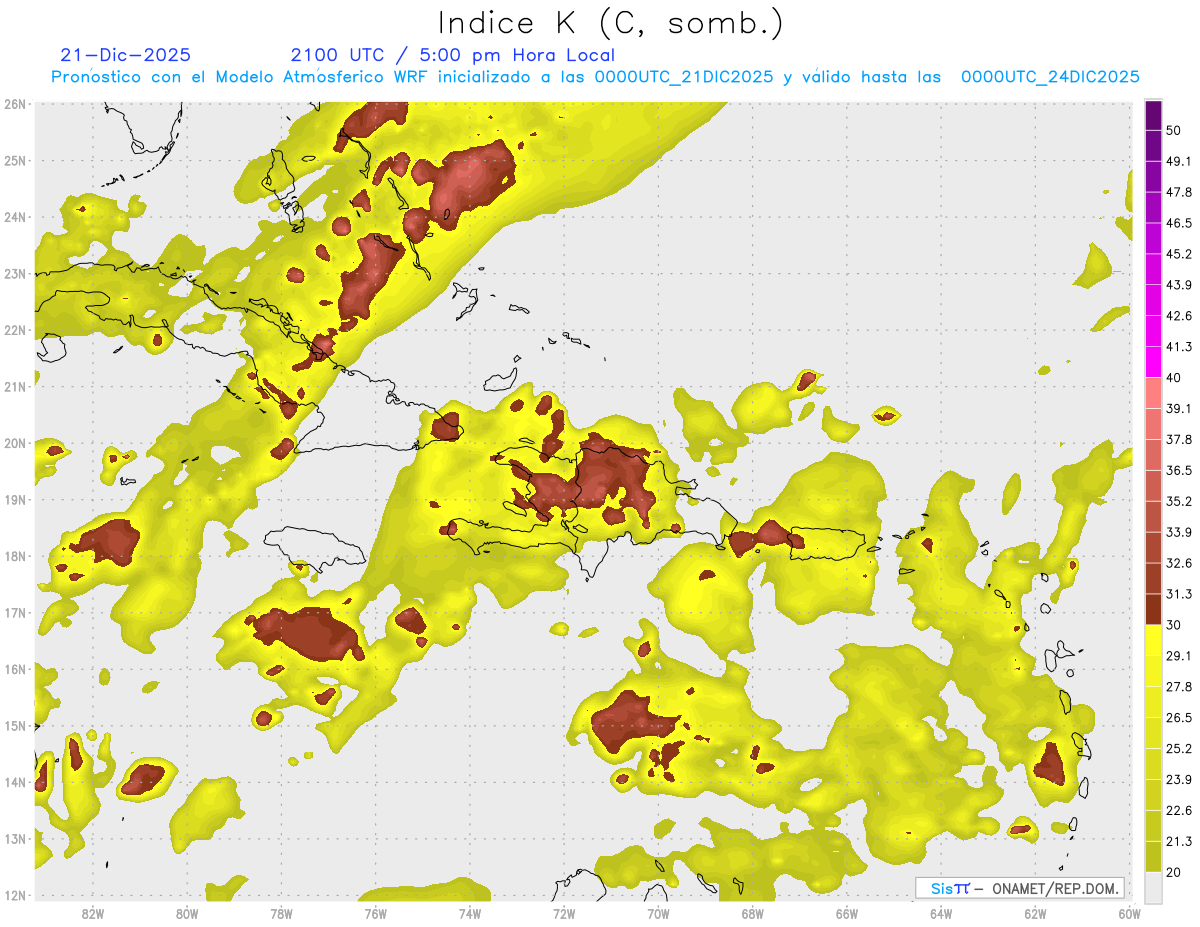Click the longitude label "70W"
The width and height of the screenshot is (1200, 927).
pyautogui.click(x=658, y=914)
